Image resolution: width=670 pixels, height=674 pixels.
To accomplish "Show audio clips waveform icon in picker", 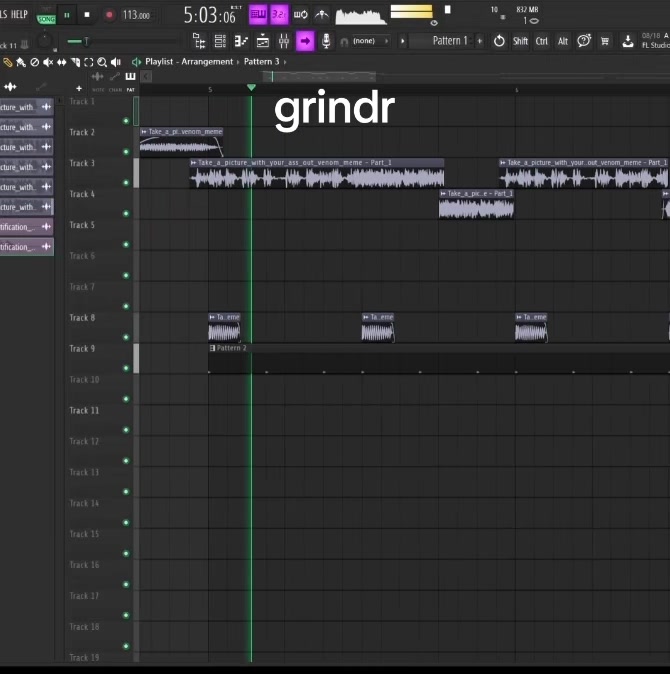I will [x=10, y=87].
